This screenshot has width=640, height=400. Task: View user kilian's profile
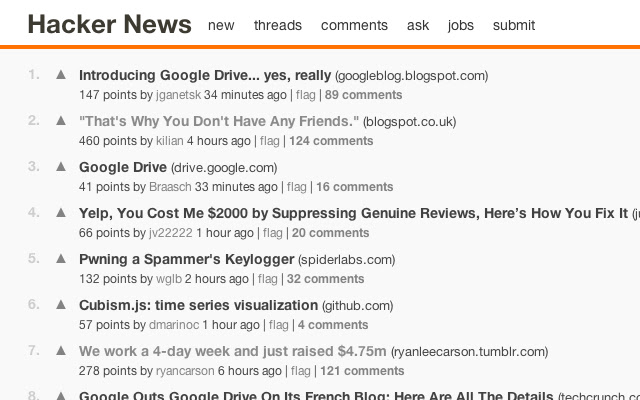[x=170, y=141]
